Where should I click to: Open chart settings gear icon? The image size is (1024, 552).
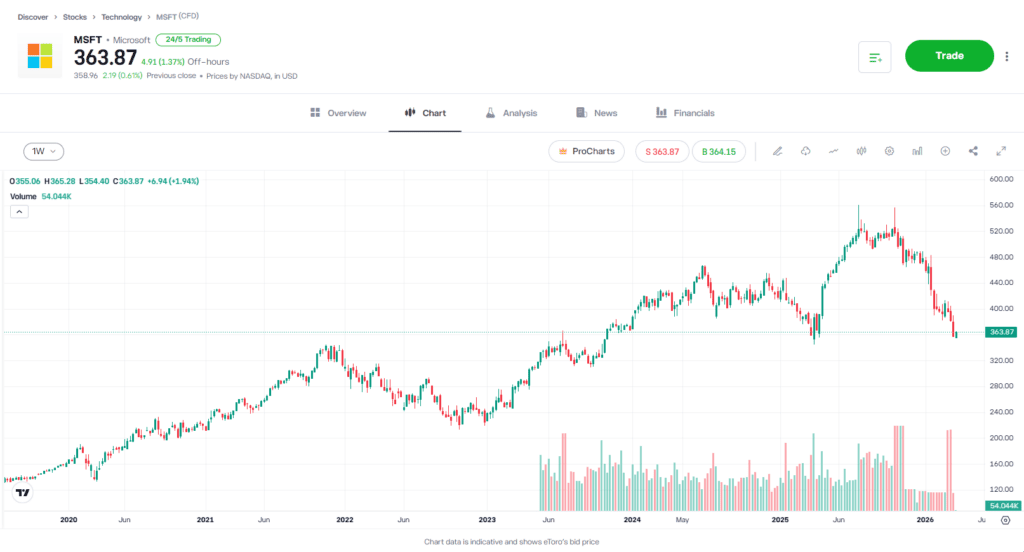[x=889, y=151]
